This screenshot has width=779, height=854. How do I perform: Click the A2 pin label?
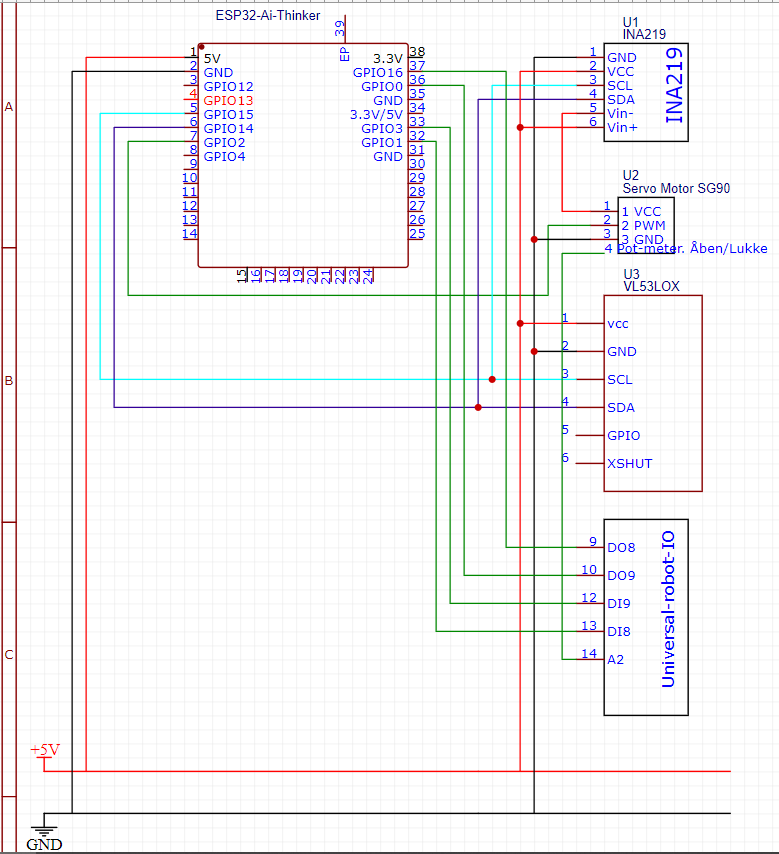coord(616,660)
